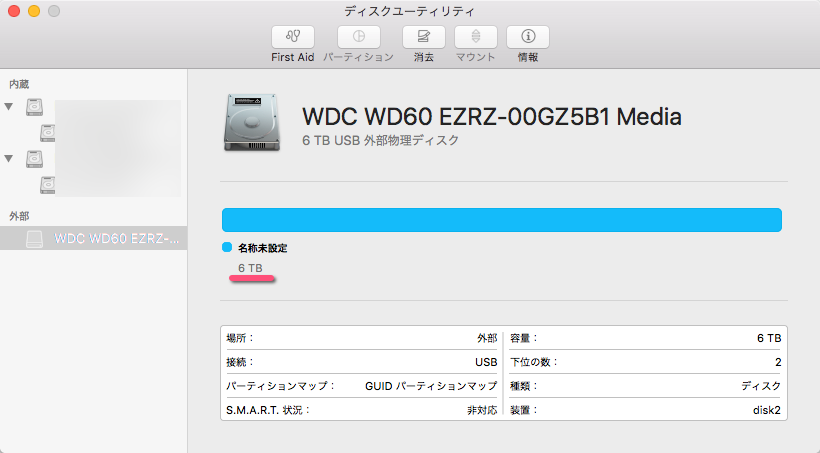The image size is (820, 453).
Task: Click the GUID パーティションマップ value
Action: 431,386
